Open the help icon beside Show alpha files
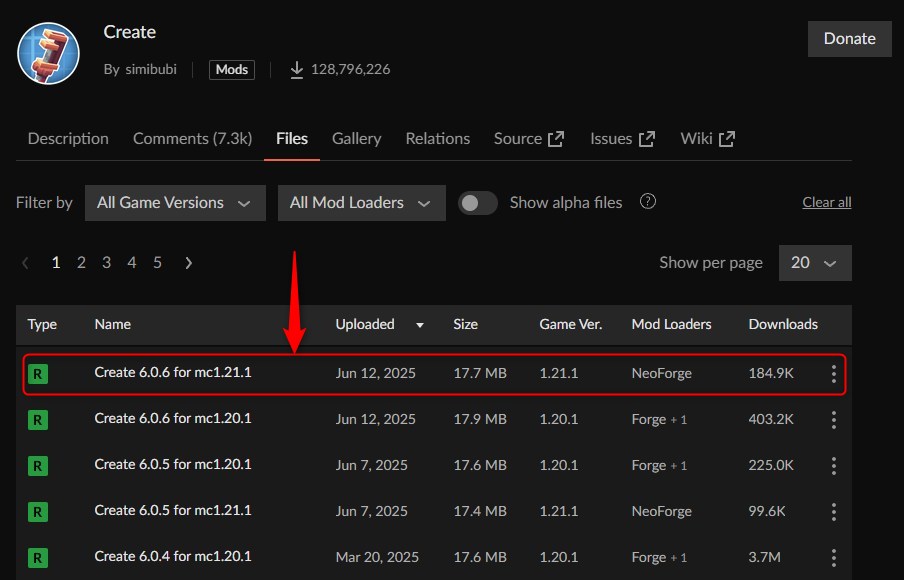This screenshot has width=904, height=580. click(647, 202)
